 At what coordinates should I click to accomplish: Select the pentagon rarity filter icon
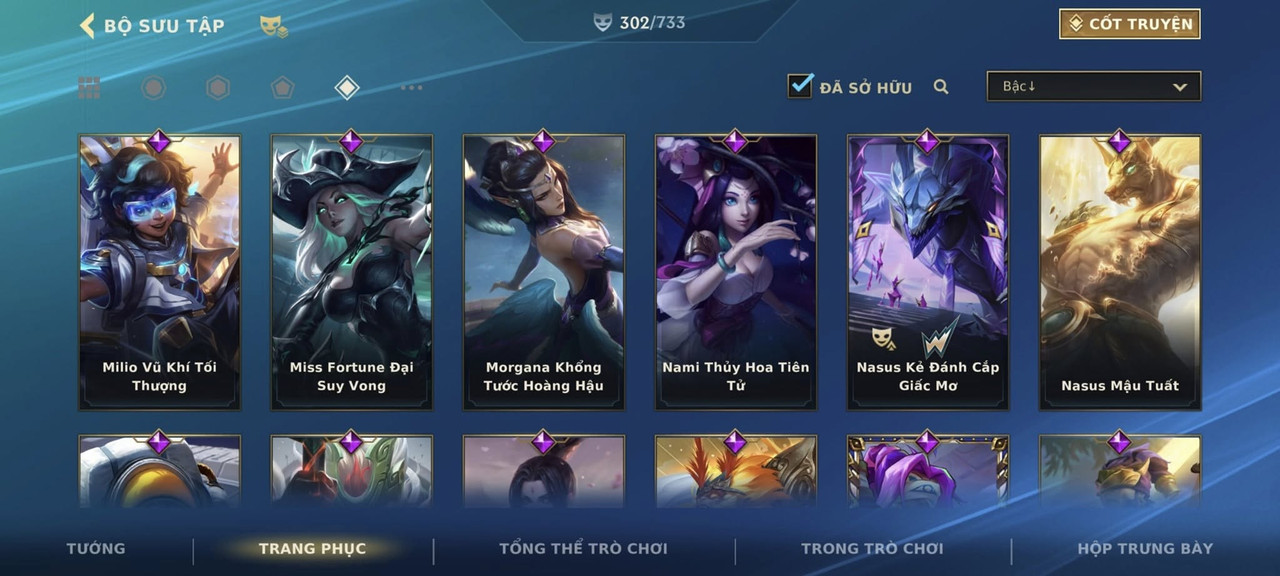pos(282,88)
